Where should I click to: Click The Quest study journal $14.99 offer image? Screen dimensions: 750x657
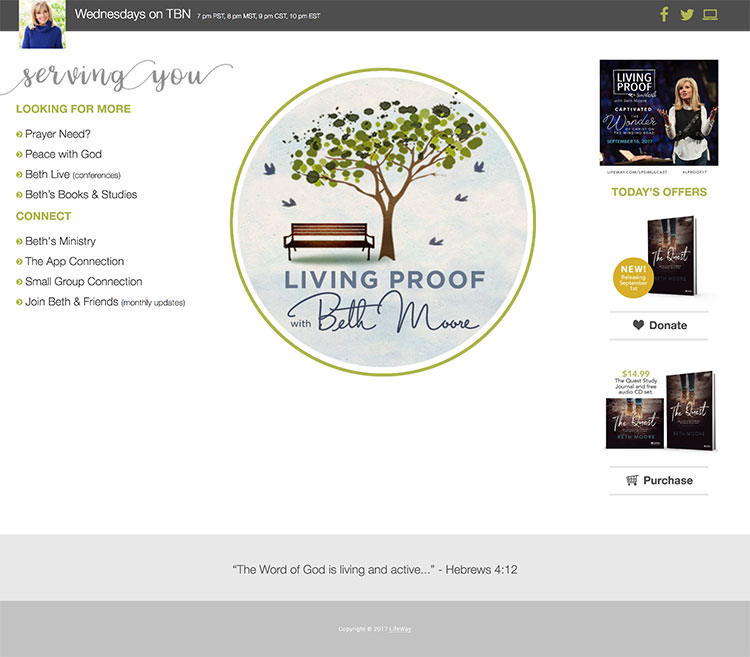coord(661,410)
